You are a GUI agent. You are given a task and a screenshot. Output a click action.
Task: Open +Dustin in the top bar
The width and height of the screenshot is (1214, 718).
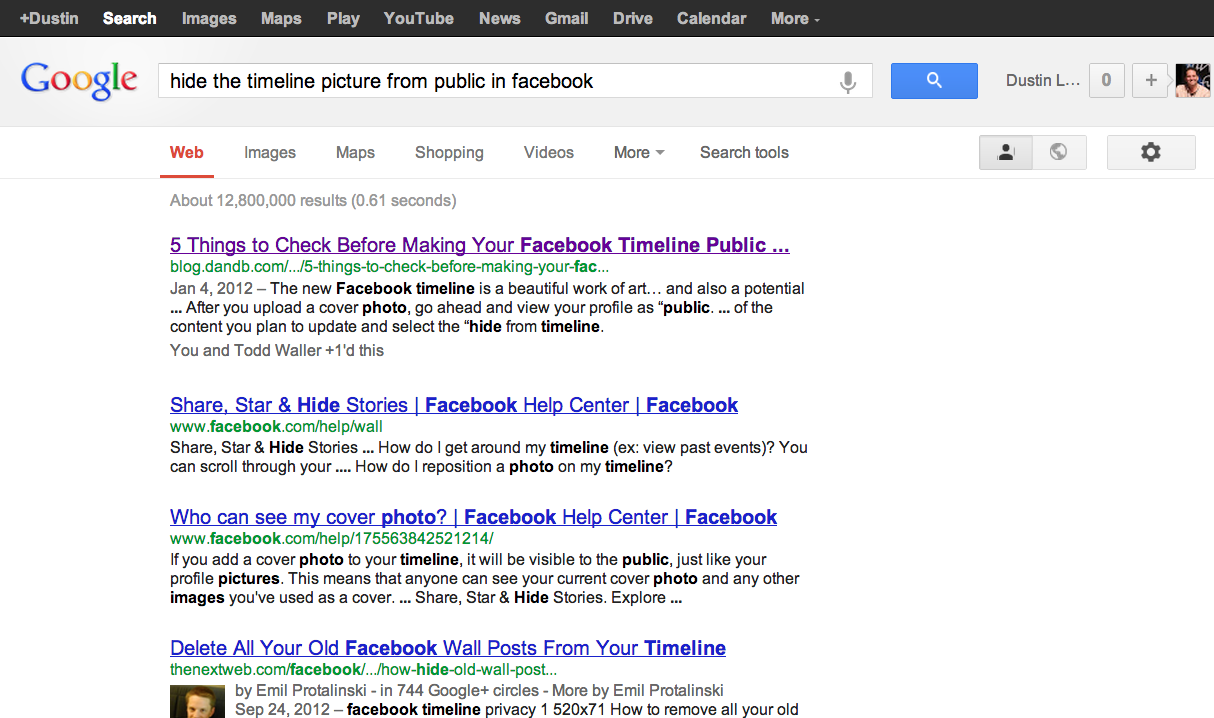click(x=48, y=18)
